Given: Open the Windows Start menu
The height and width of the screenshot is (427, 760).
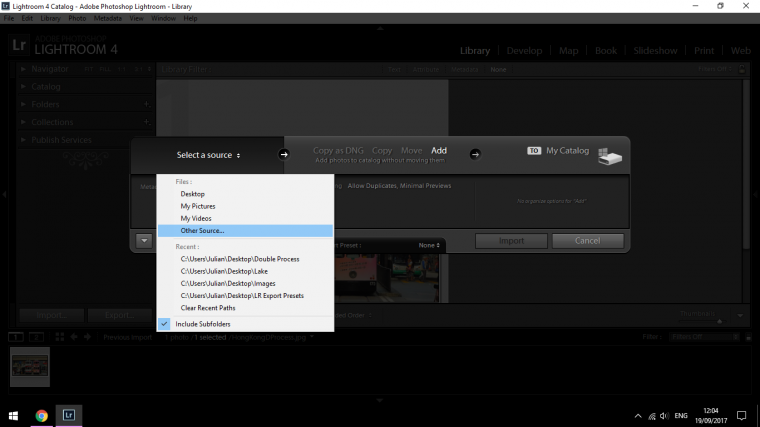Looking at the screenshot, I should pyautogui.click(x=14, y=416).
